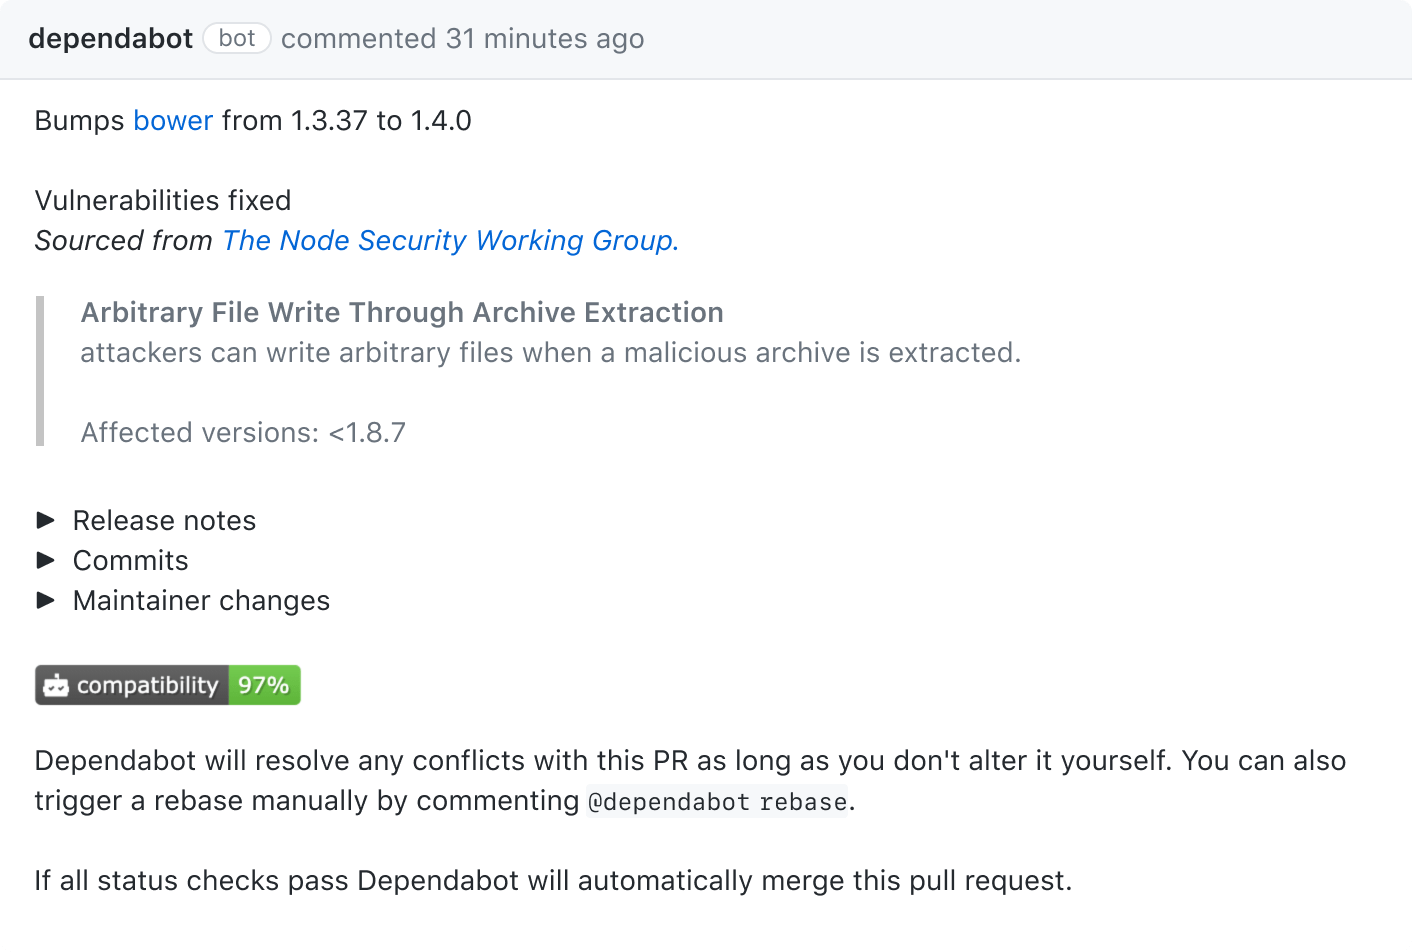Click the compatibility score badge
The image size is (1412, 952).
[x=167, y=685]
